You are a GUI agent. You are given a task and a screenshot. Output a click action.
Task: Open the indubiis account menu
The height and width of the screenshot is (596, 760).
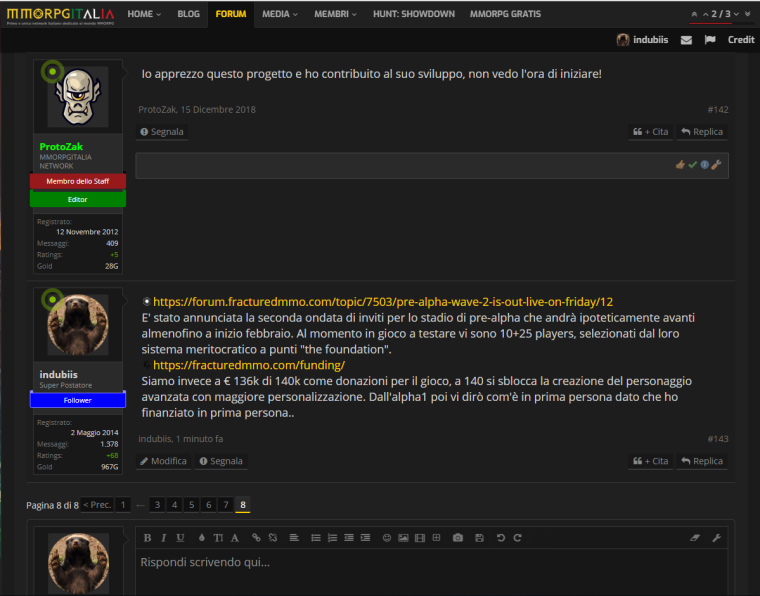[x=642, y=40]
